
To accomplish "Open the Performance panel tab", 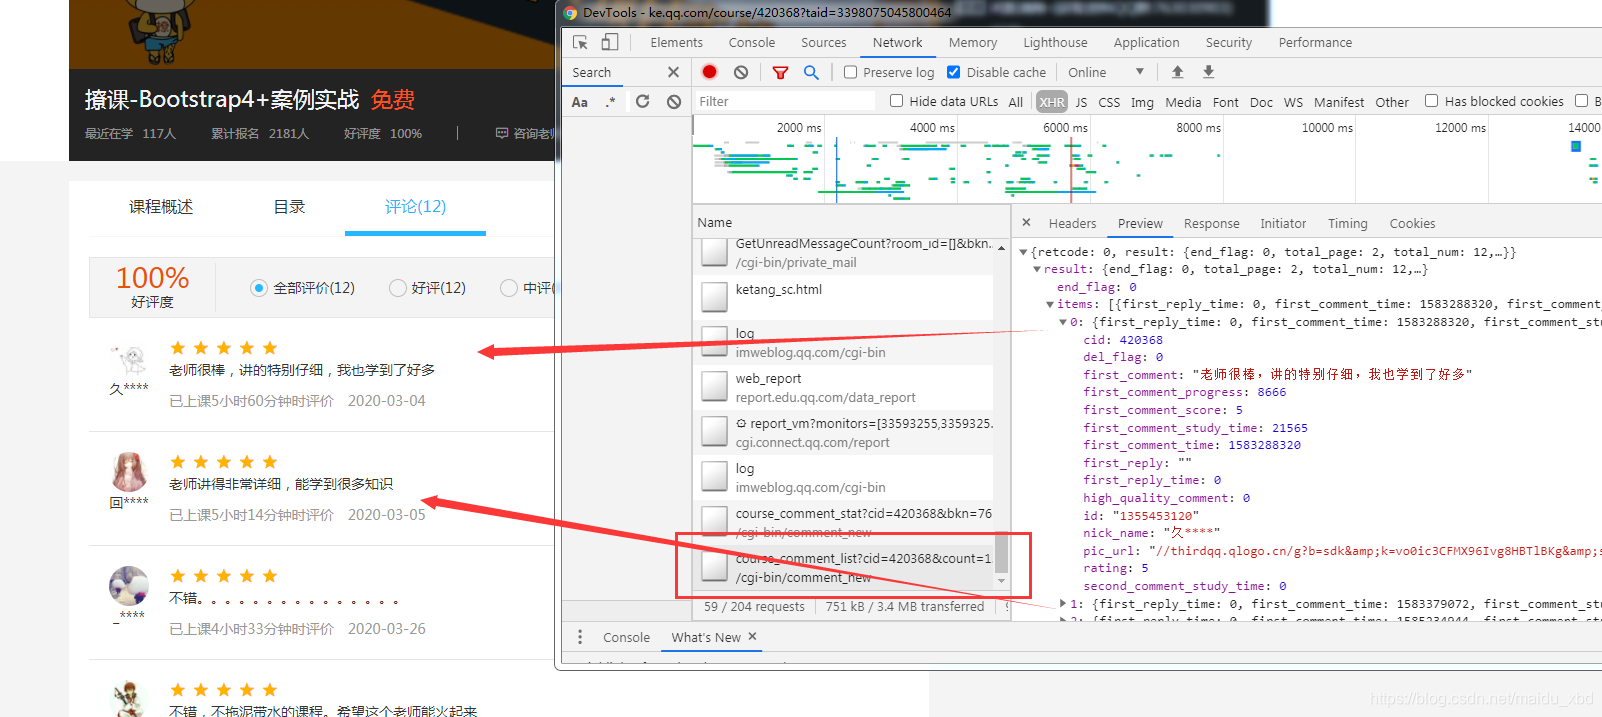I will (x=1315, y=42).
